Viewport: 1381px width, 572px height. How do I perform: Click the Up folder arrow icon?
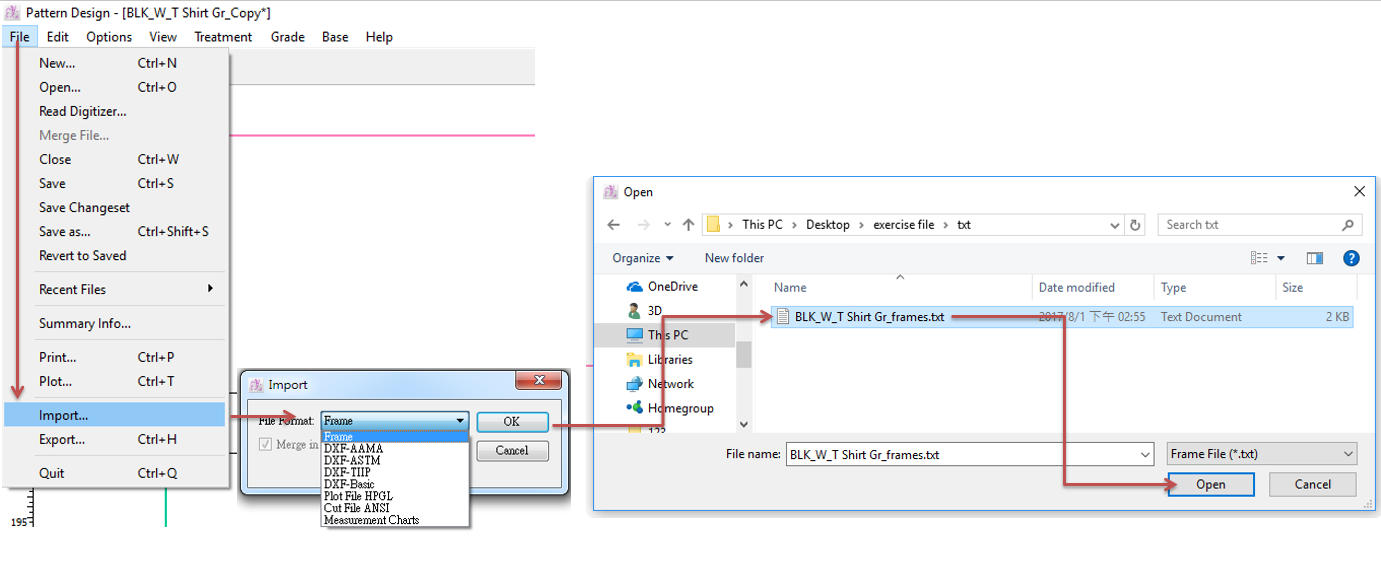(688, 225)
